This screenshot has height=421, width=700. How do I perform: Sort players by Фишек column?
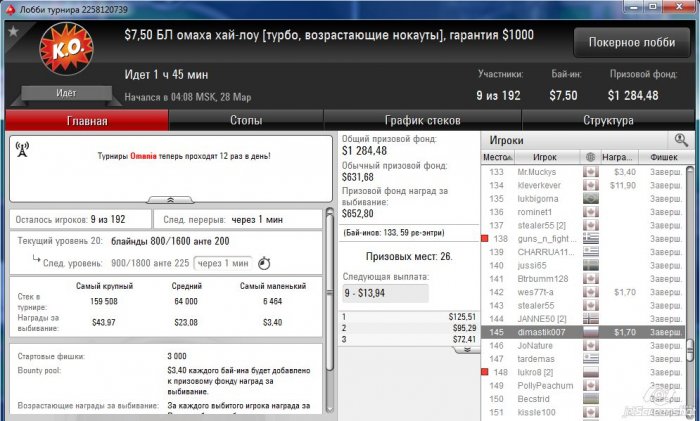(x=664, y=157)
